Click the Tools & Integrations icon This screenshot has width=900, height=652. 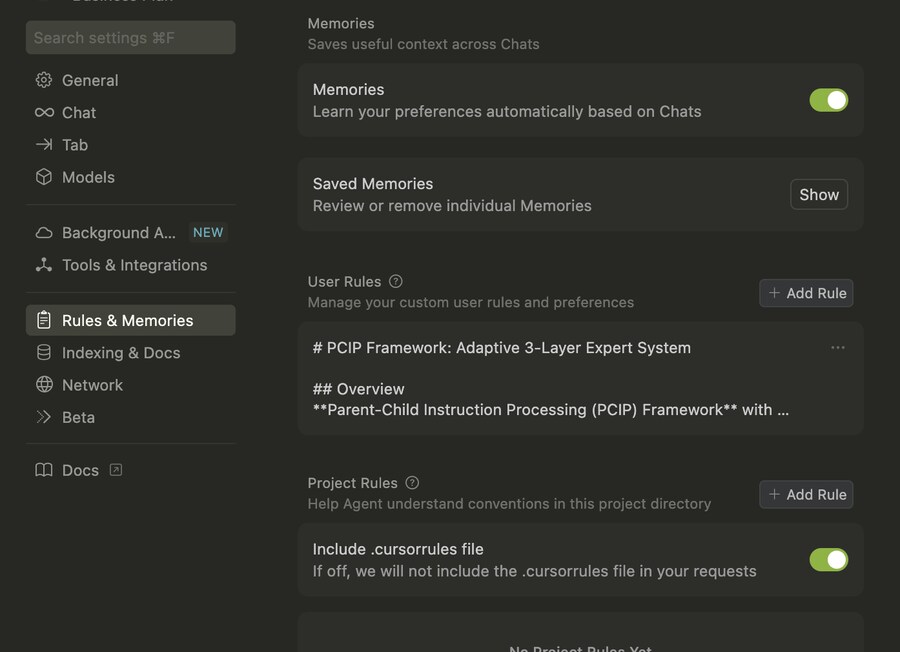pos(44,265)
